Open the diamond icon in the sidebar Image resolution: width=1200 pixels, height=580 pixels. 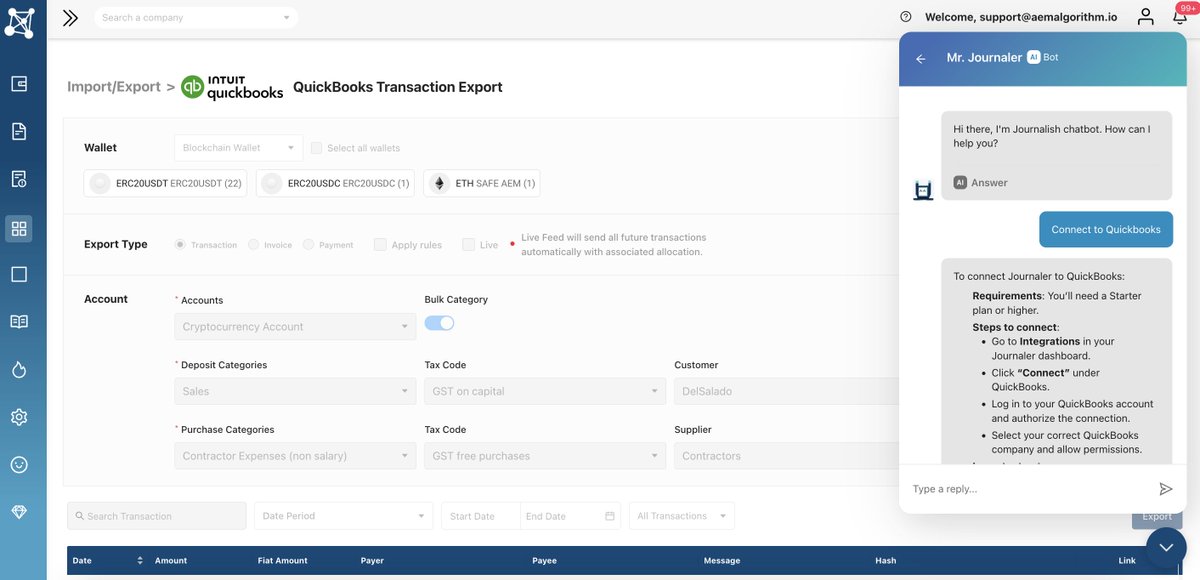point(19,512)
